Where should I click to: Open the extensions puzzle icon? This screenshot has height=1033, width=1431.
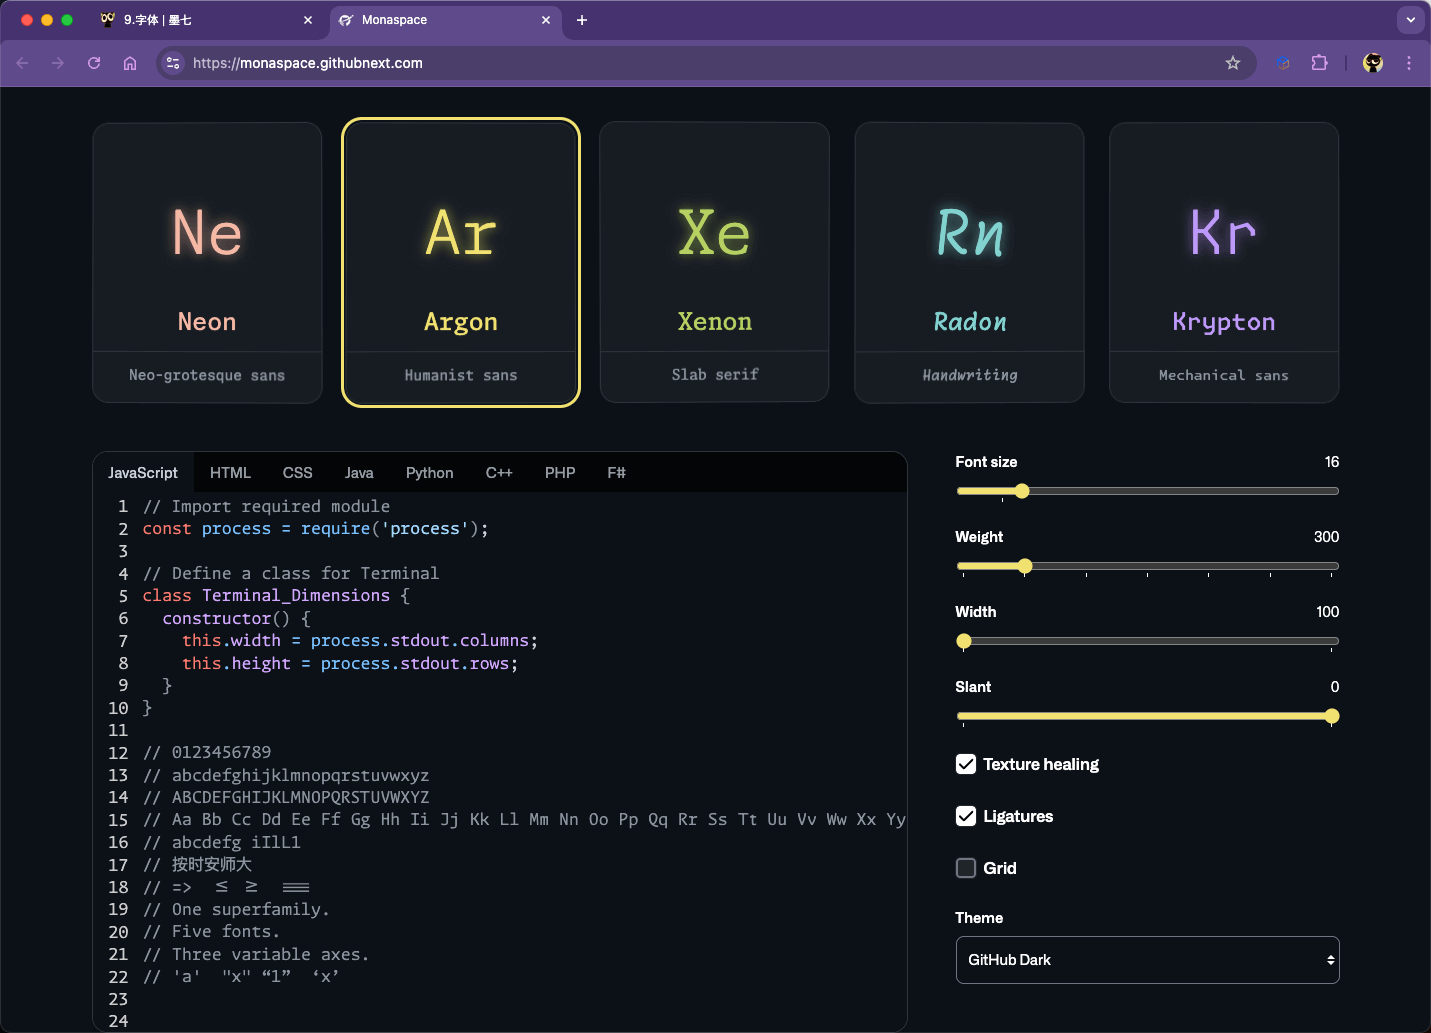tap(1319, 63)
